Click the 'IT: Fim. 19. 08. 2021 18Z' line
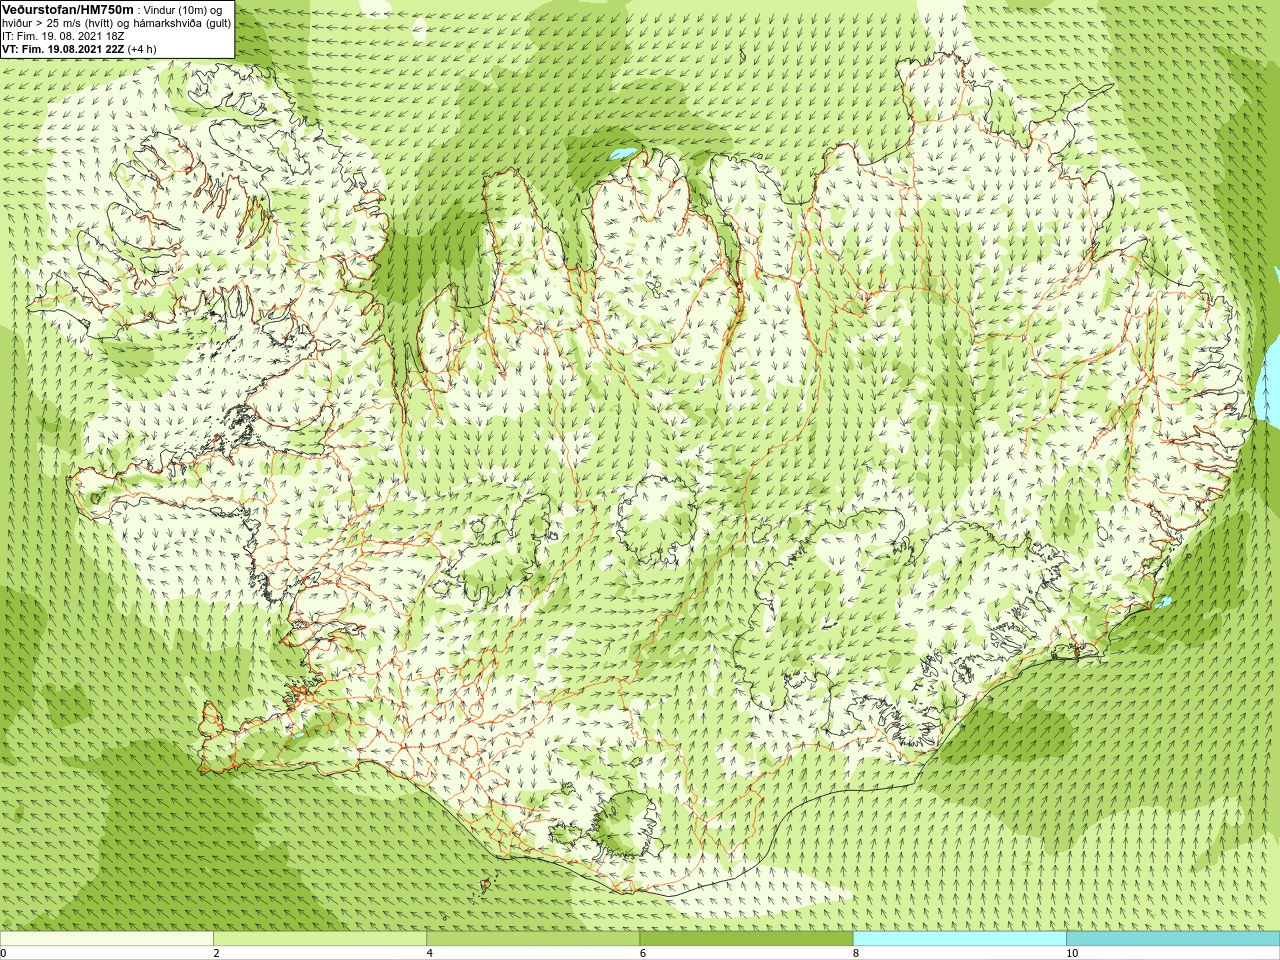The image size is (1280, 960). [64, 36]
